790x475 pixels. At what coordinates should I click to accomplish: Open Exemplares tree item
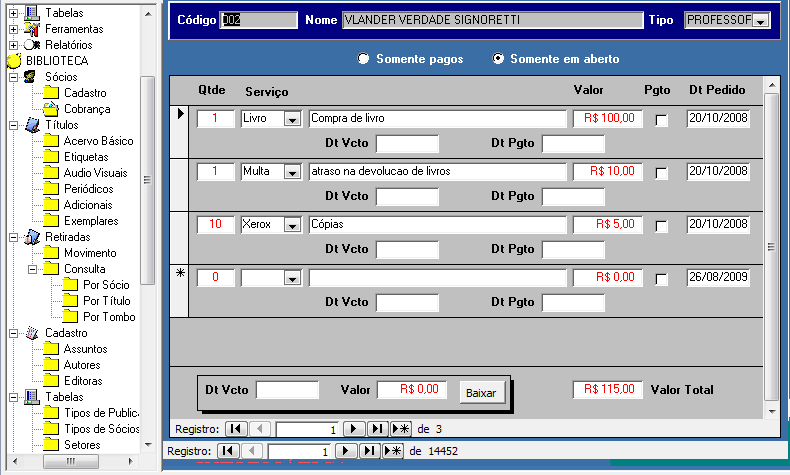pos(91,221)
